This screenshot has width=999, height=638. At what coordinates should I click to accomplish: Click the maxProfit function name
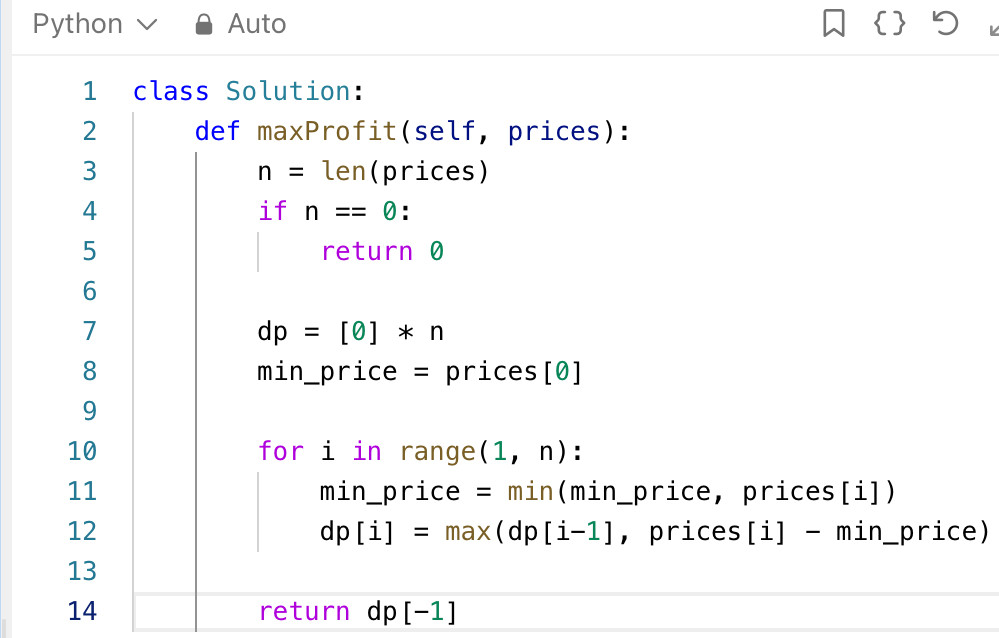coord(326,131)
